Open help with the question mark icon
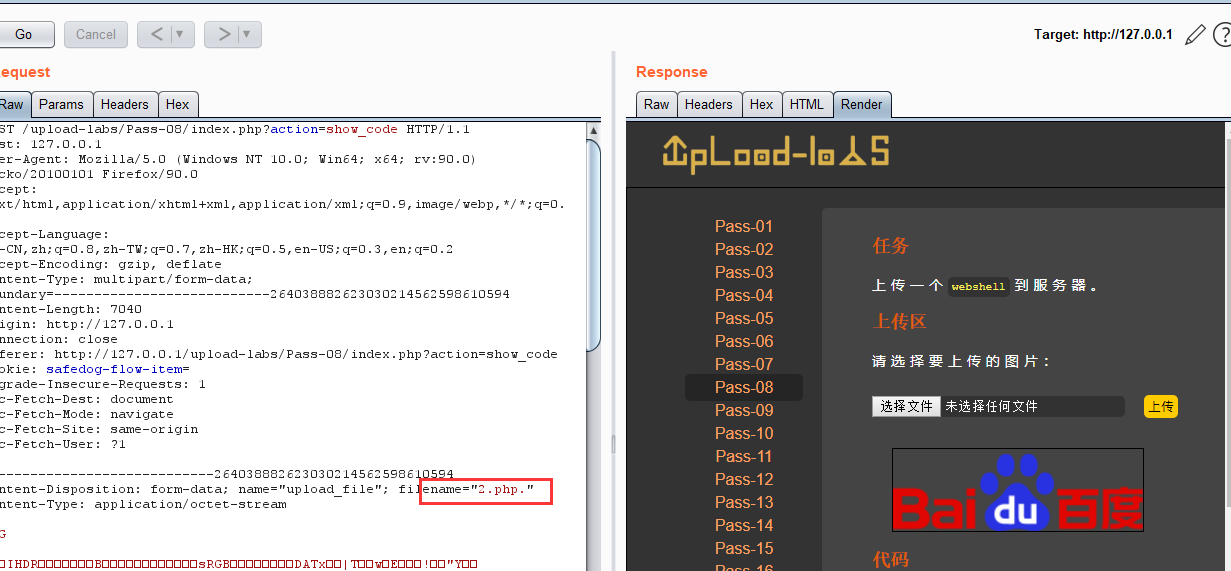Image resolution: width=1231 pixels, height=571 pixels. point(1222,35)
